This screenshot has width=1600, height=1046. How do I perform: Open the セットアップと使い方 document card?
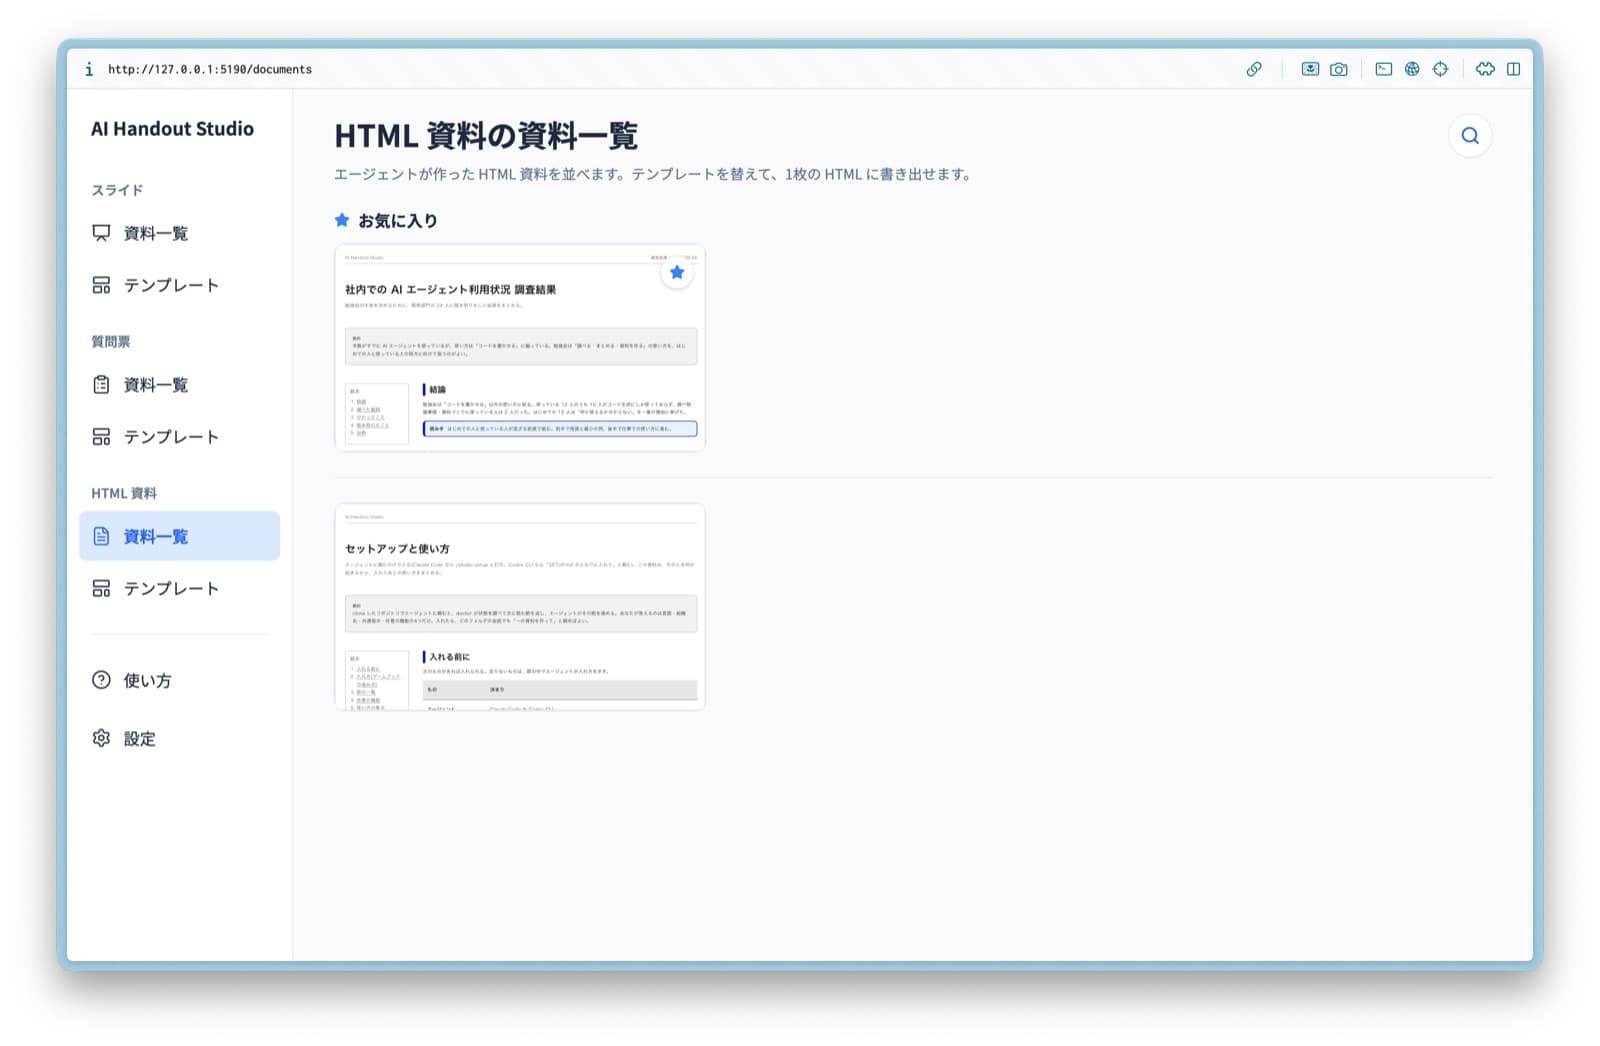[520, 607]
